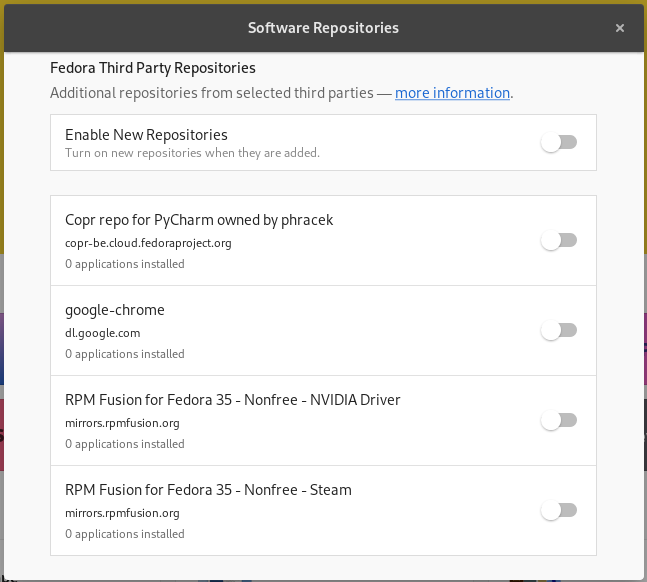Viewport: 647px width, 582px height.
Task: Enable the PyCharm Copr repo switch
Action: [559, 241]
